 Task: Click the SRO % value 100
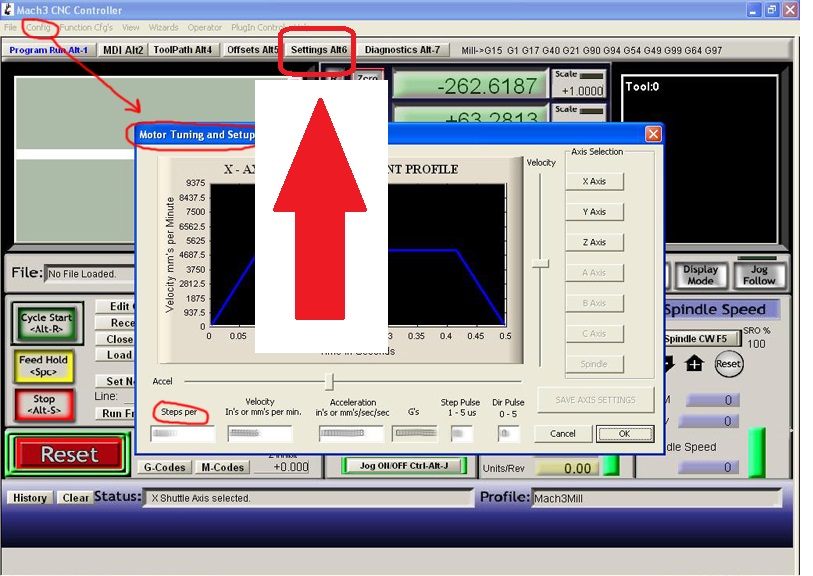pyautogui.click(x=756, y=344)
